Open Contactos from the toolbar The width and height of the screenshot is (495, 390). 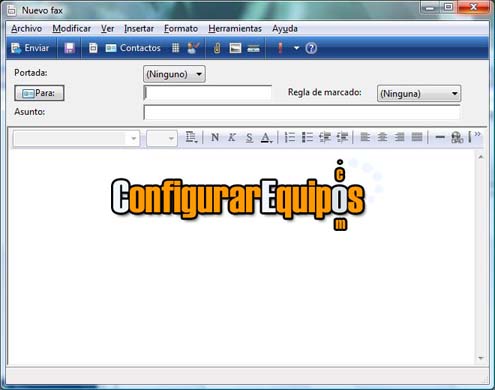click(133, 48)
